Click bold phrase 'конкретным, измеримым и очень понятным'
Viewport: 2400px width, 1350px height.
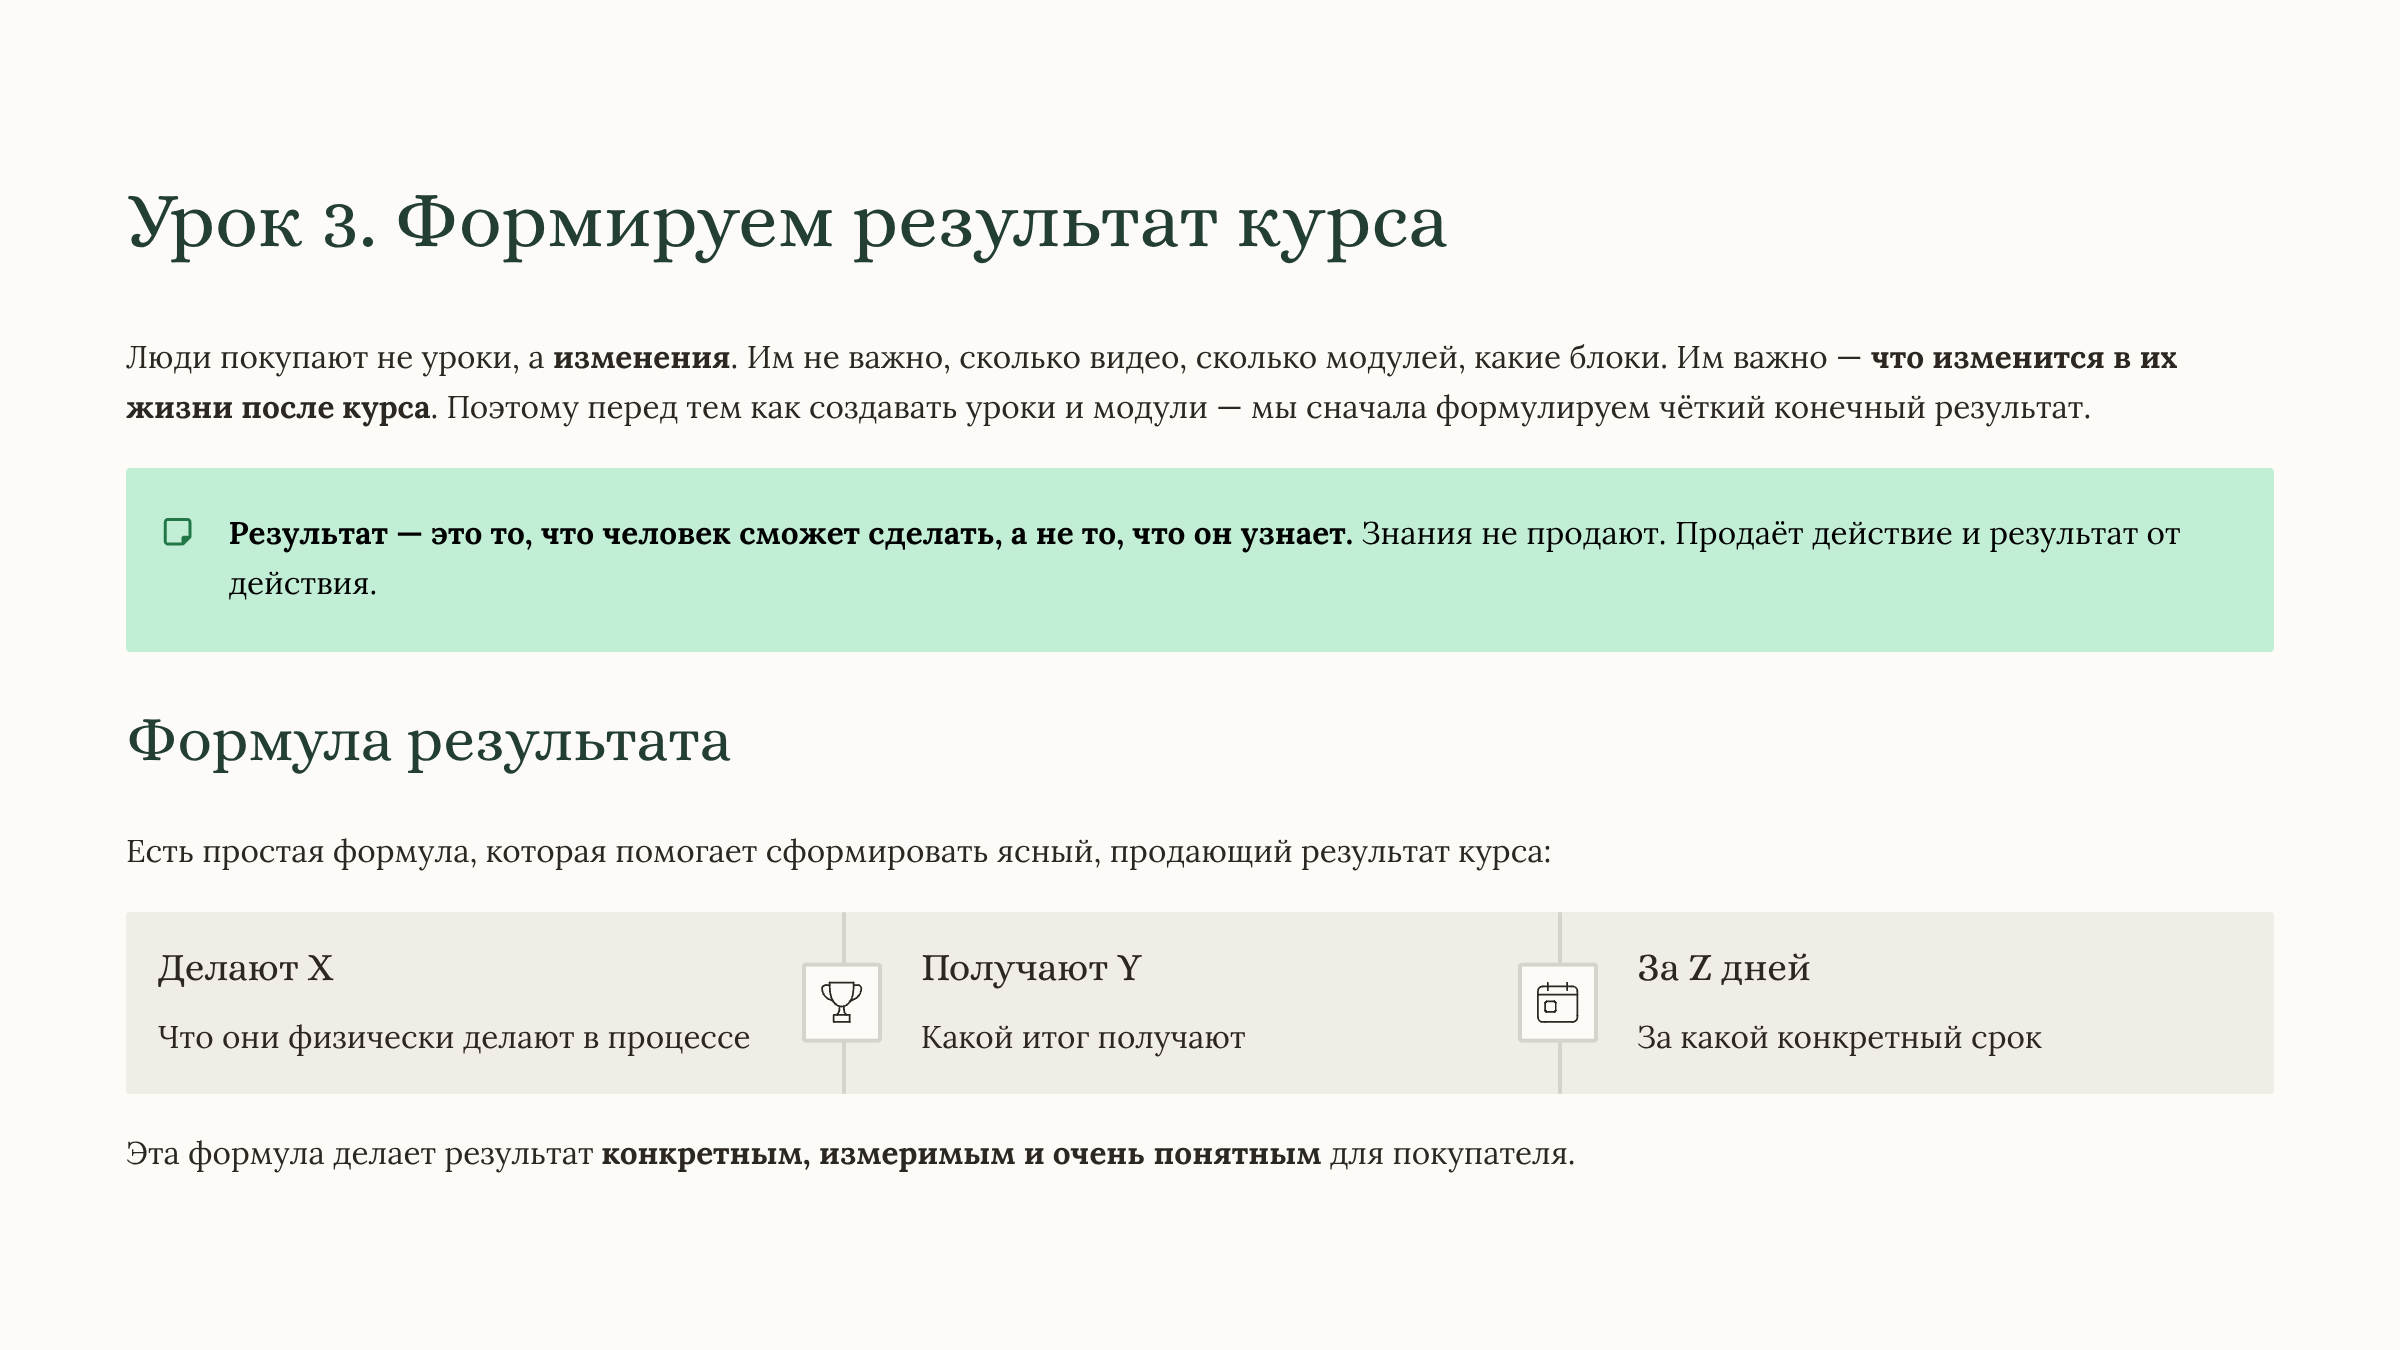[961, 1154]
